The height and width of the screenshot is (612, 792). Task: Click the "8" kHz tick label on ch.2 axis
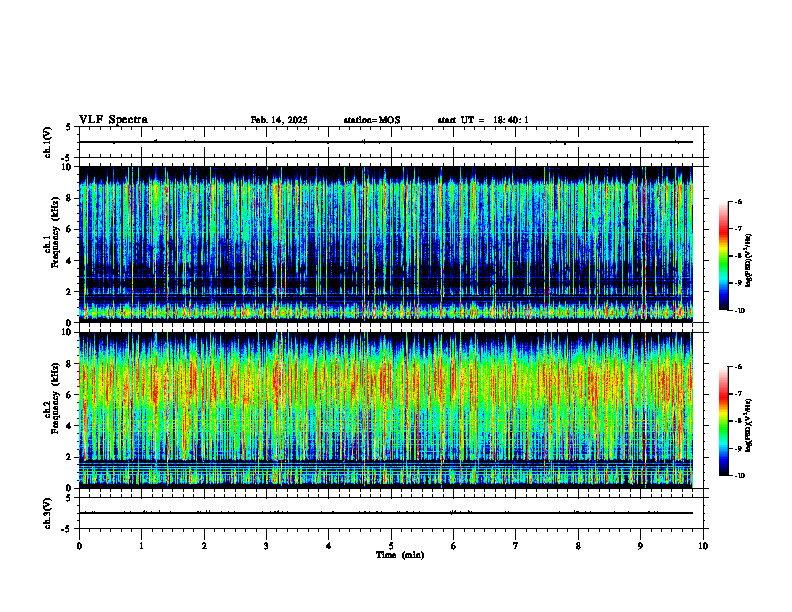coord(71,364)
